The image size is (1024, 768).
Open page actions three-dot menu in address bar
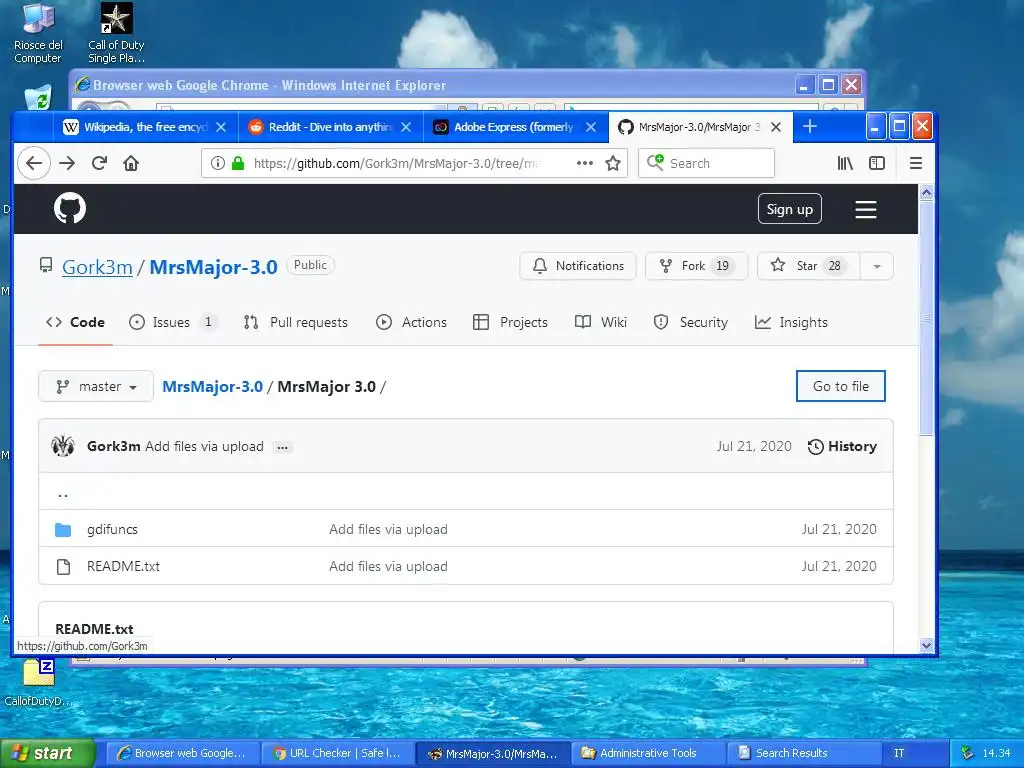584,163
